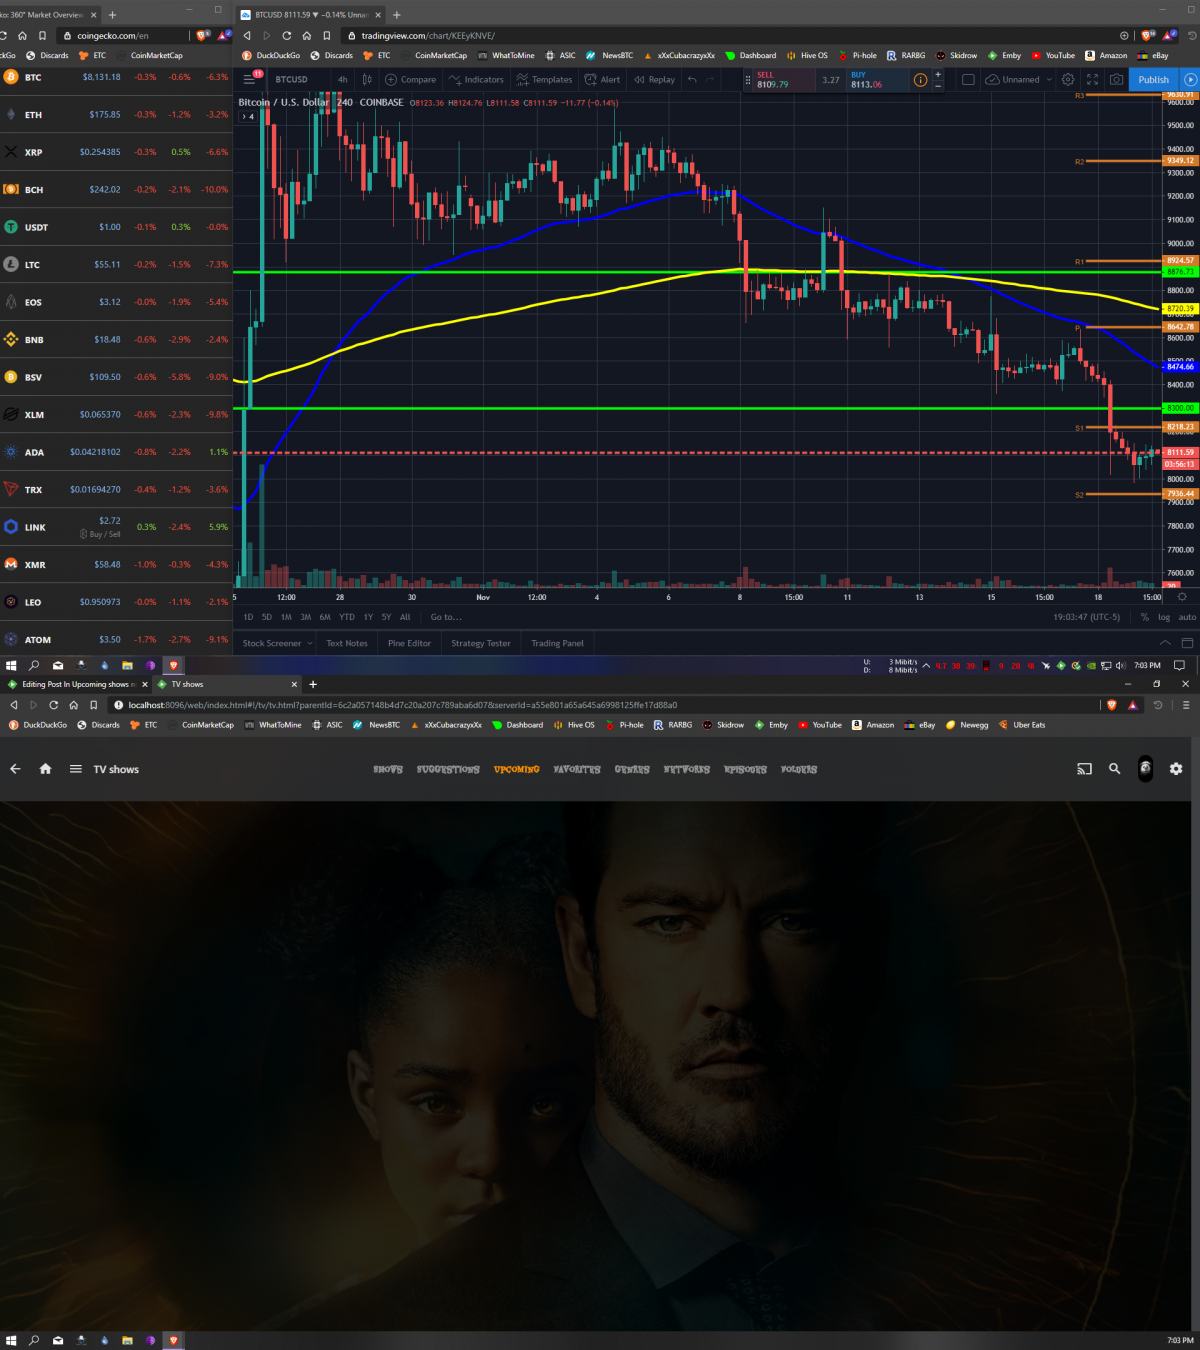Switch to the Text Notes tab
Viewport: 1200px width, 1350px height.
point(347,643)
